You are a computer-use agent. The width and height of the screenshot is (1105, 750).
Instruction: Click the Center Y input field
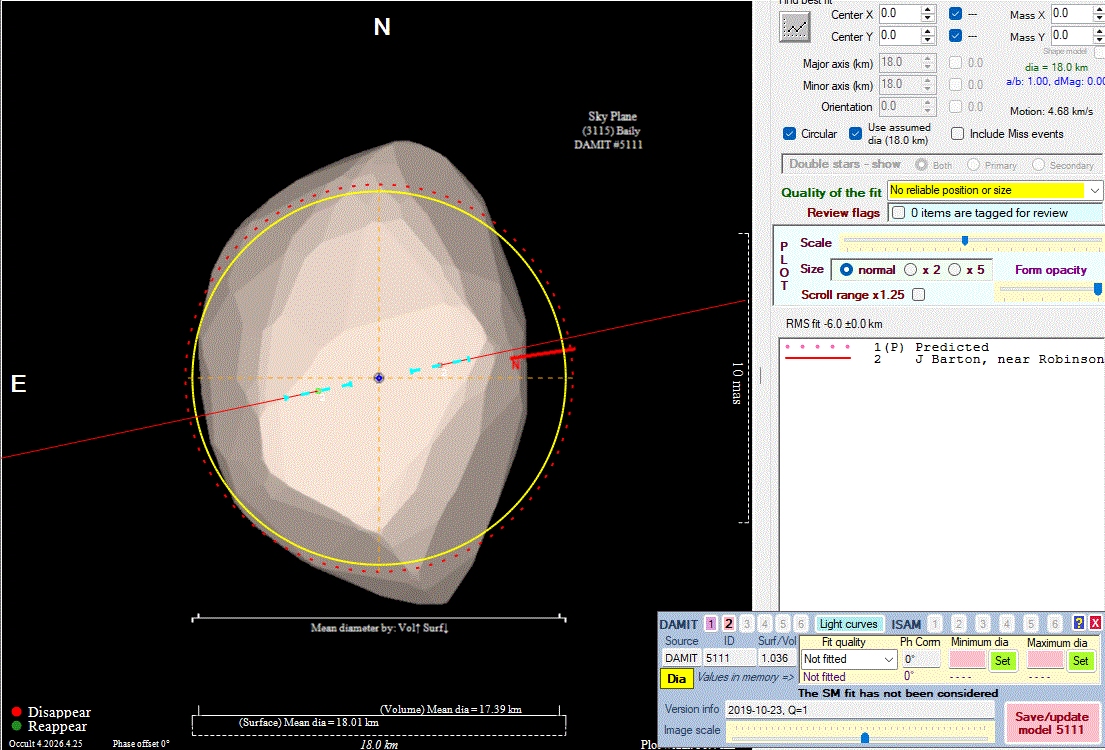pos(900,35)
